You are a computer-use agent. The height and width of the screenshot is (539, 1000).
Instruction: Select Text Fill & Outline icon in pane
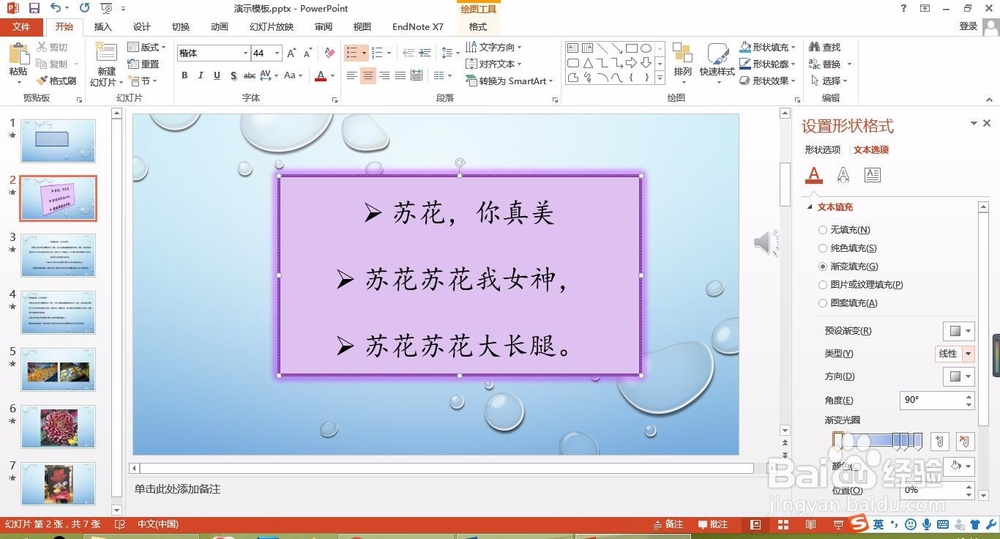[814, 175]
